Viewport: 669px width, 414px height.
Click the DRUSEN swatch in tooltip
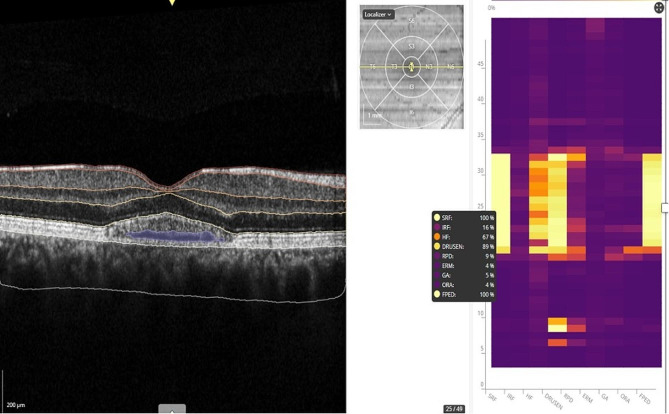[x=437, y=247]
